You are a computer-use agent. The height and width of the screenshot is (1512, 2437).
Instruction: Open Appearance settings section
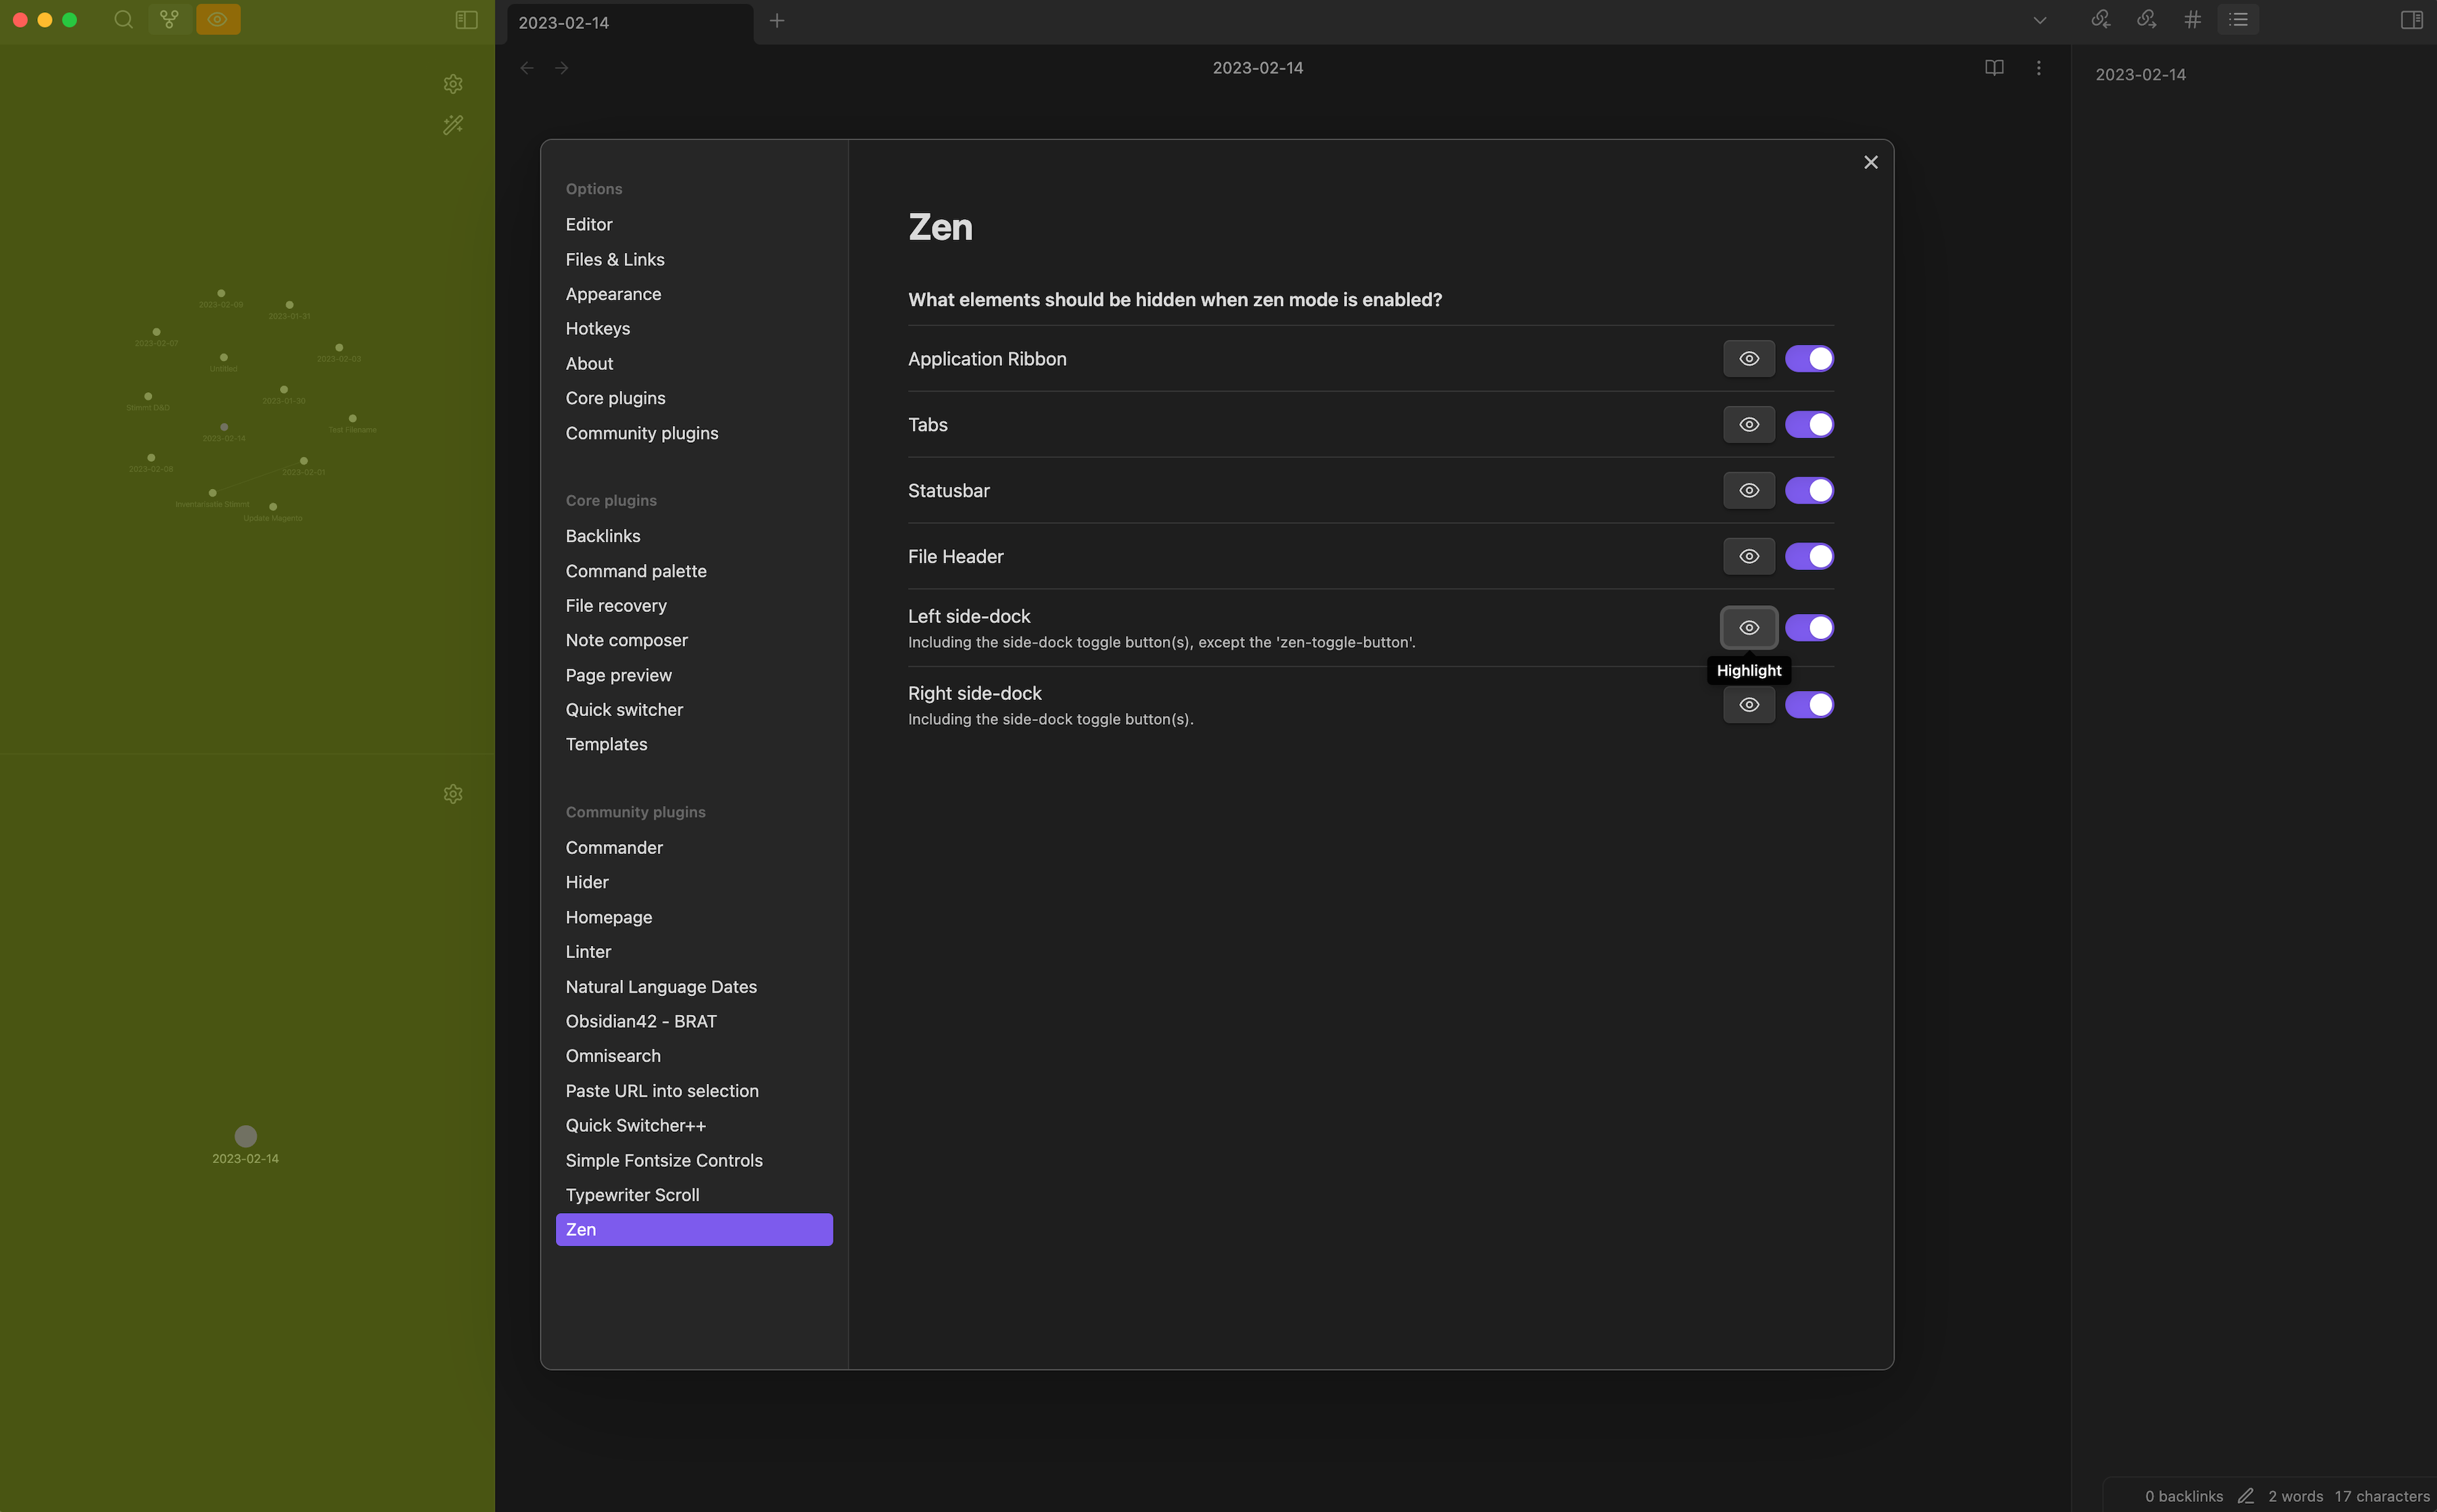pyautogui.click(x=613, y=294)
